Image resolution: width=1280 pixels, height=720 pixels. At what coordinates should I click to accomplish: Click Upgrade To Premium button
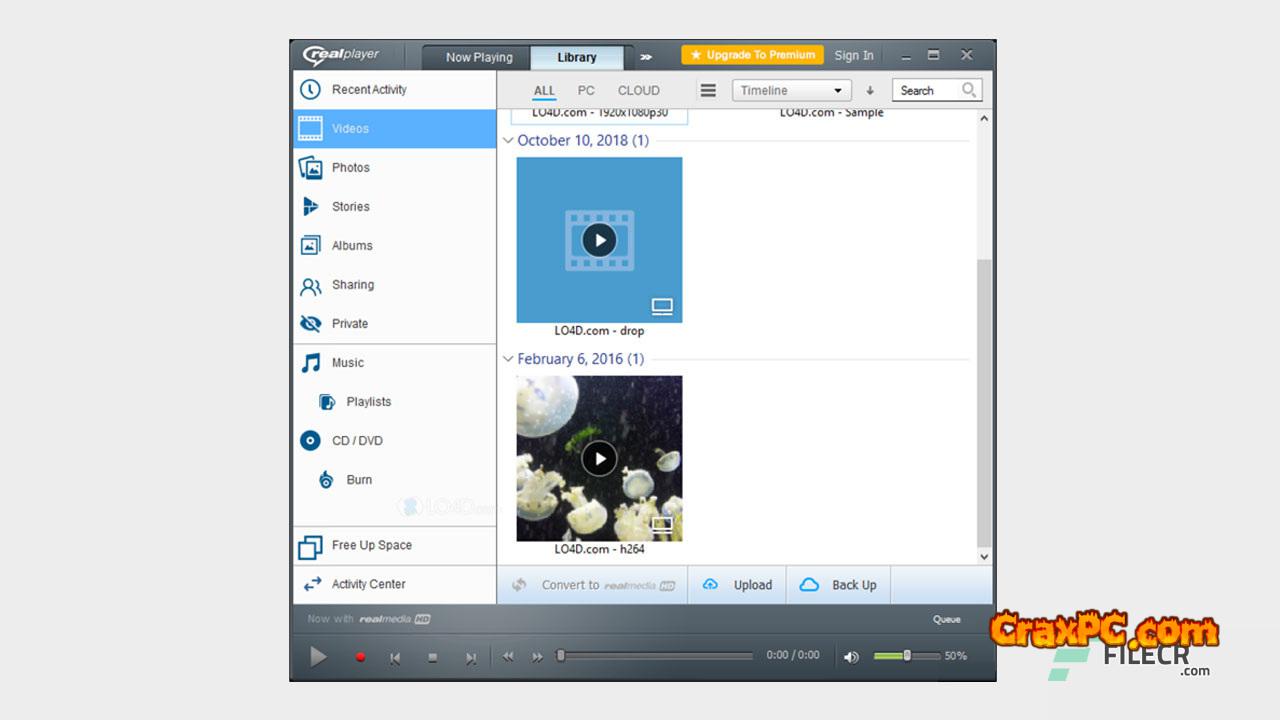tap(753, 55)
